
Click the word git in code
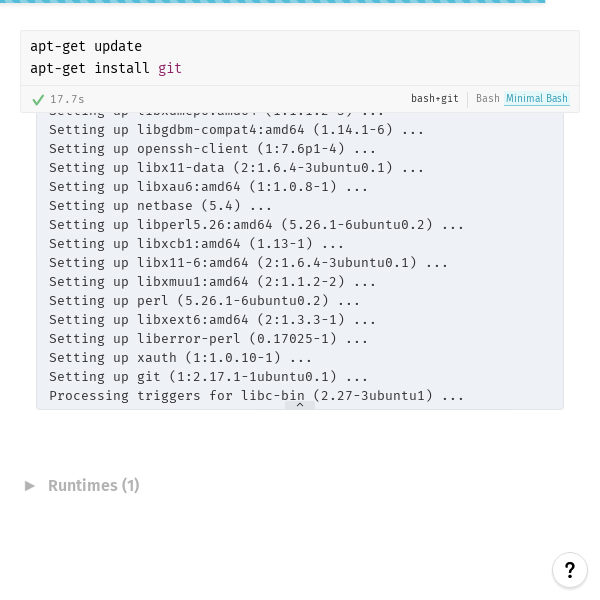point(170,68)
